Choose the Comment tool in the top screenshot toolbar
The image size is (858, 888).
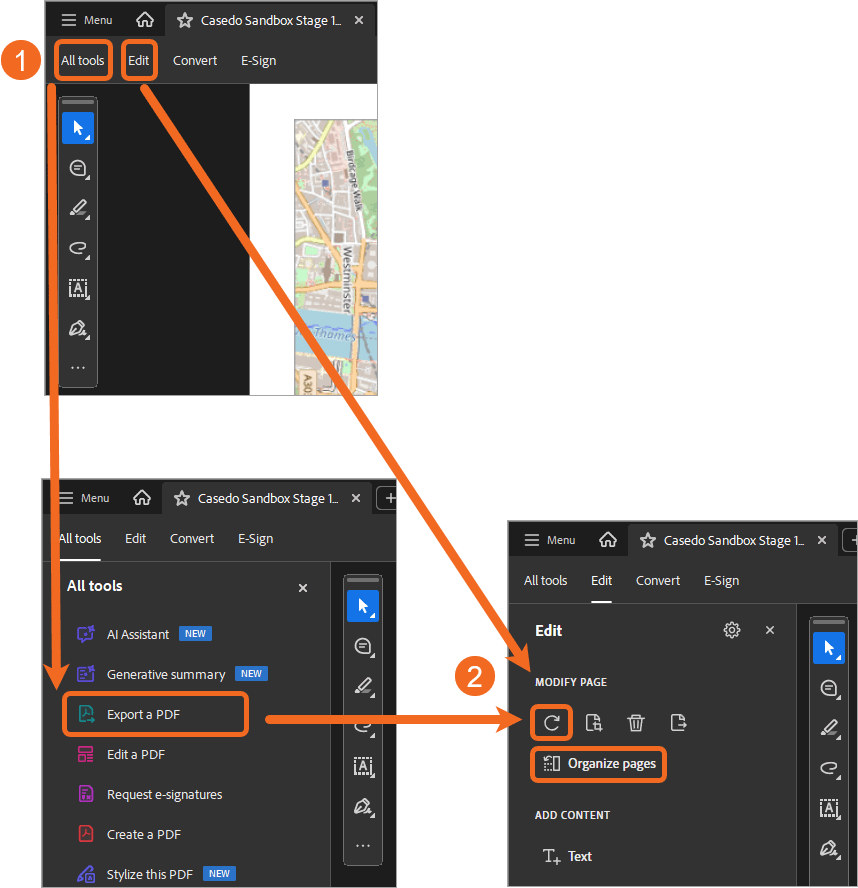click(x=78, y=168)
